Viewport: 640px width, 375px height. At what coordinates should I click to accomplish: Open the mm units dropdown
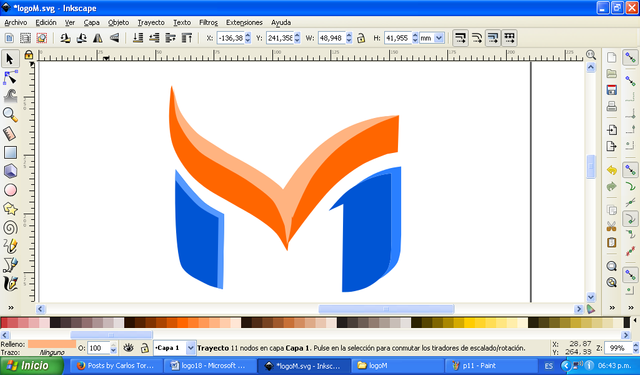click(x=439, y=38)
